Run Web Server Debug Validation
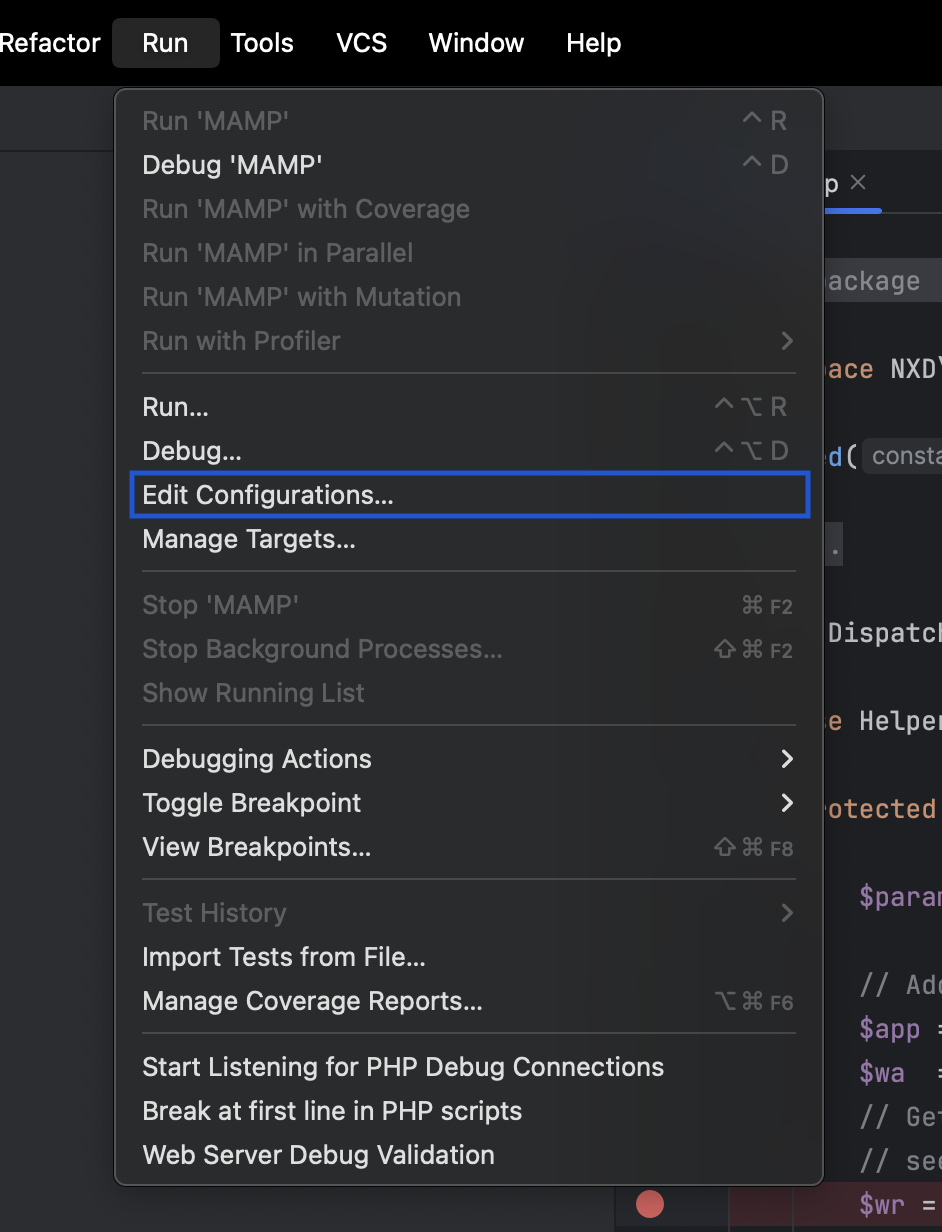 click(x=318, y=1155)
